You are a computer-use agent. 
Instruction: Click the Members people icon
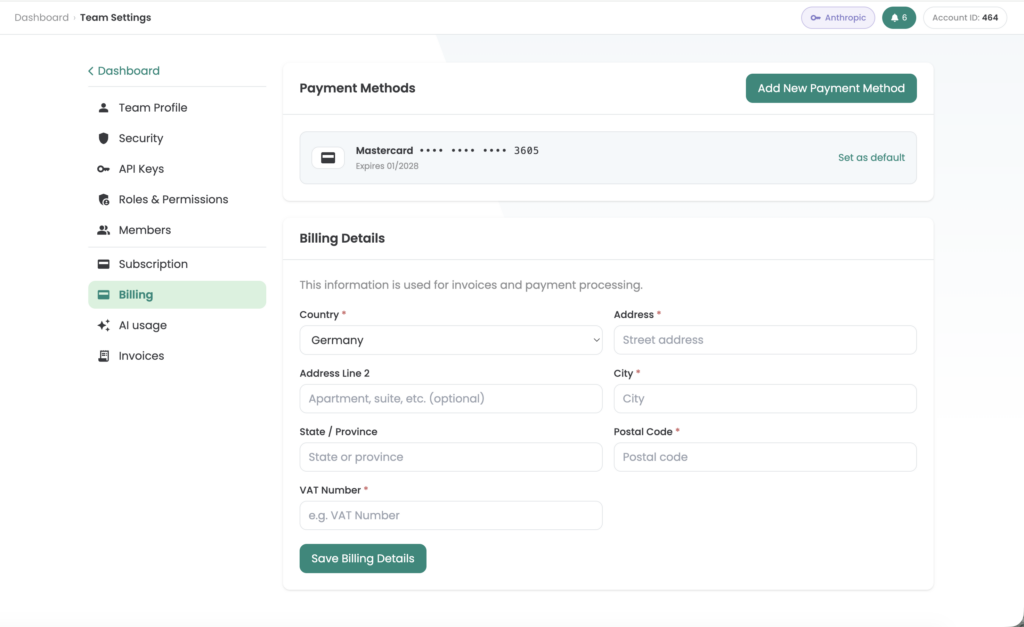click(103, 230)
